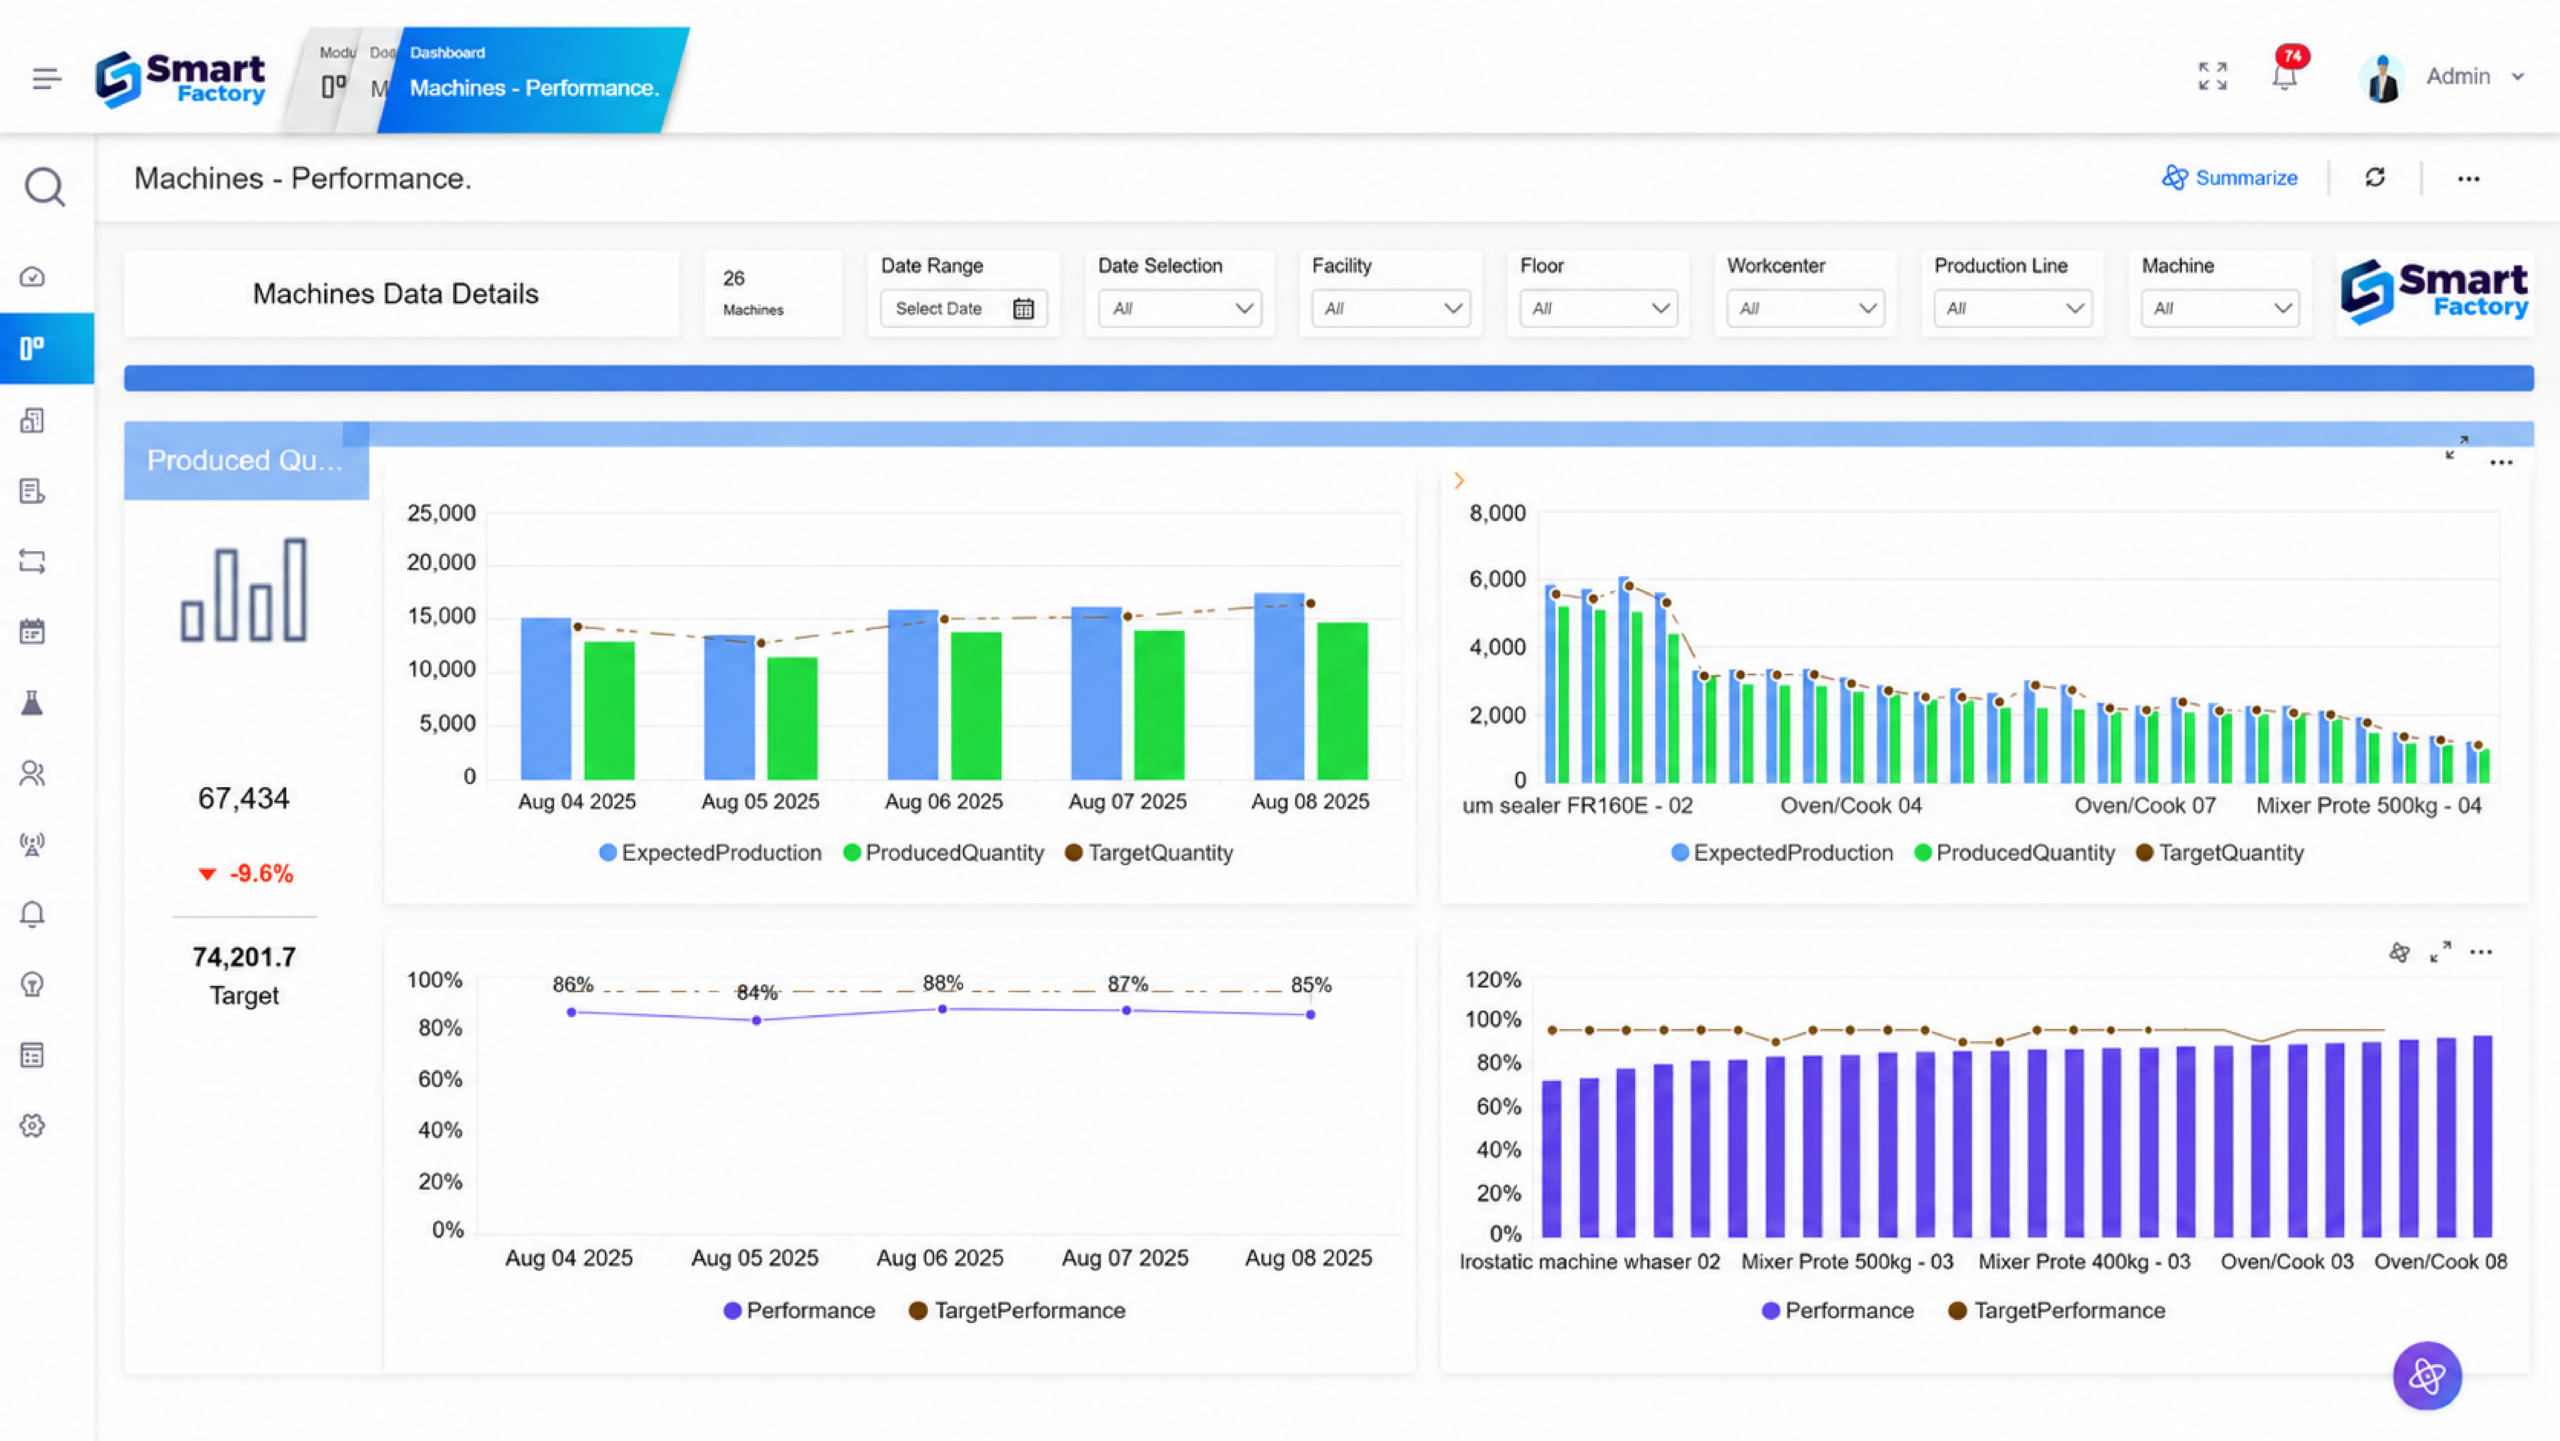Viewport: 2560px width, 1441px height.
Task: Select the Dashboard Machines - Performance breadcrumb tab
Action: (x=534, y=78)
